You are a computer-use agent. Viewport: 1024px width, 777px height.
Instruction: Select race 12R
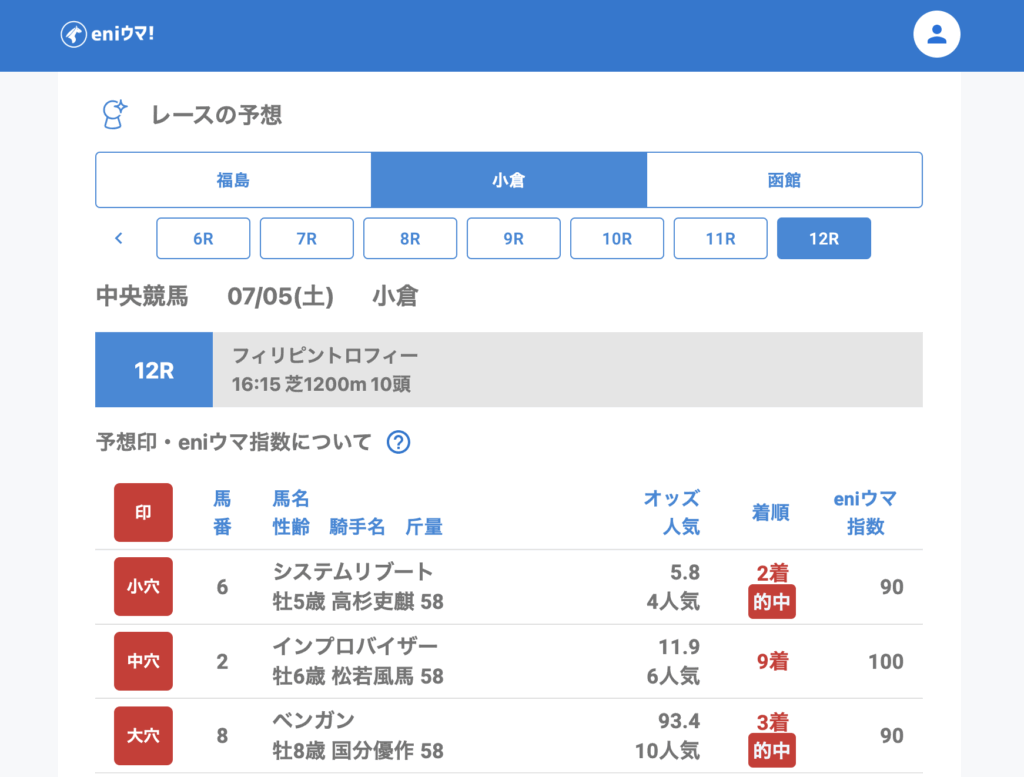824,238
